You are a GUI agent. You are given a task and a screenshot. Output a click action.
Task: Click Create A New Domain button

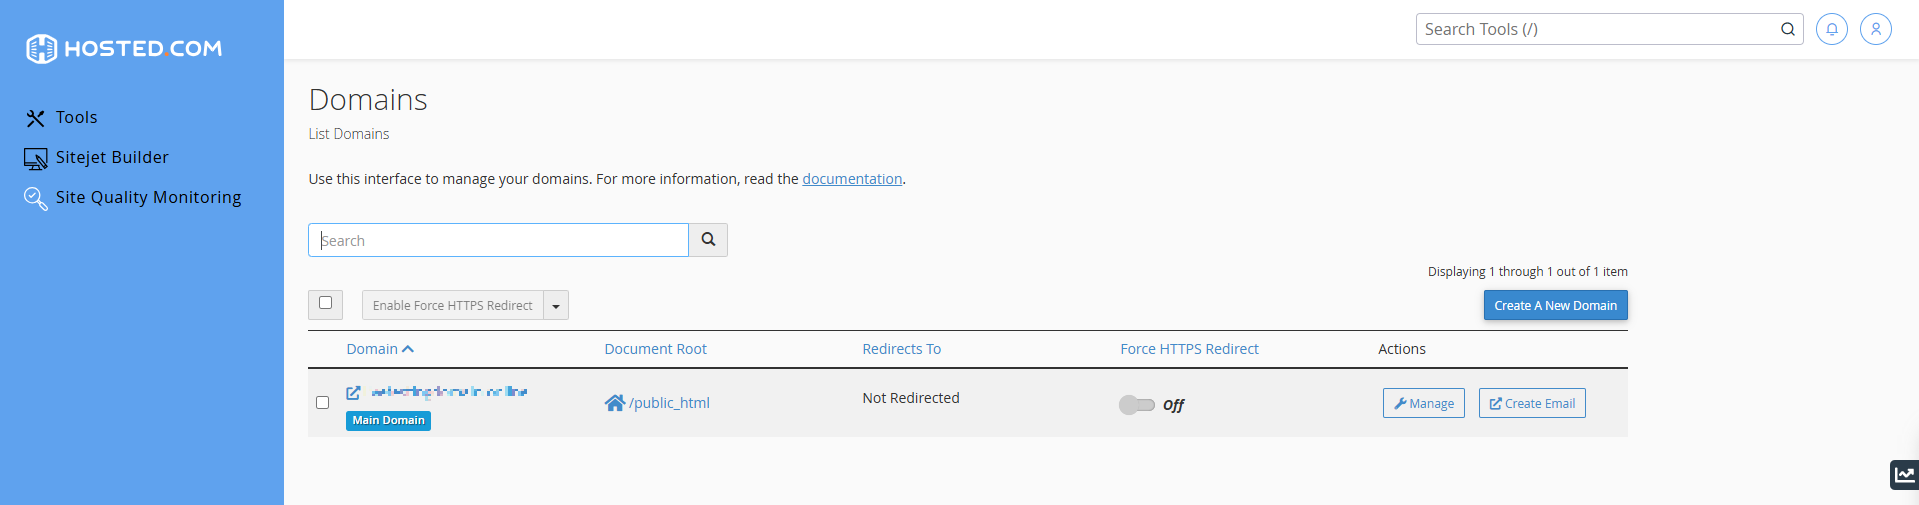[1555, 305]
